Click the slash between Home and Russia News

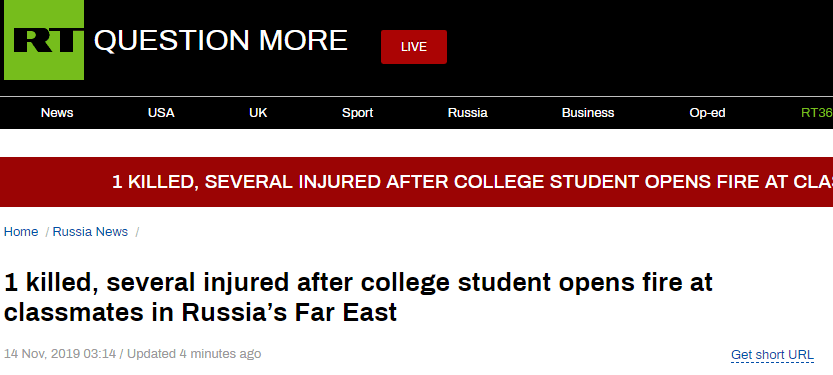pyautogui.click(x=47, y=232)
